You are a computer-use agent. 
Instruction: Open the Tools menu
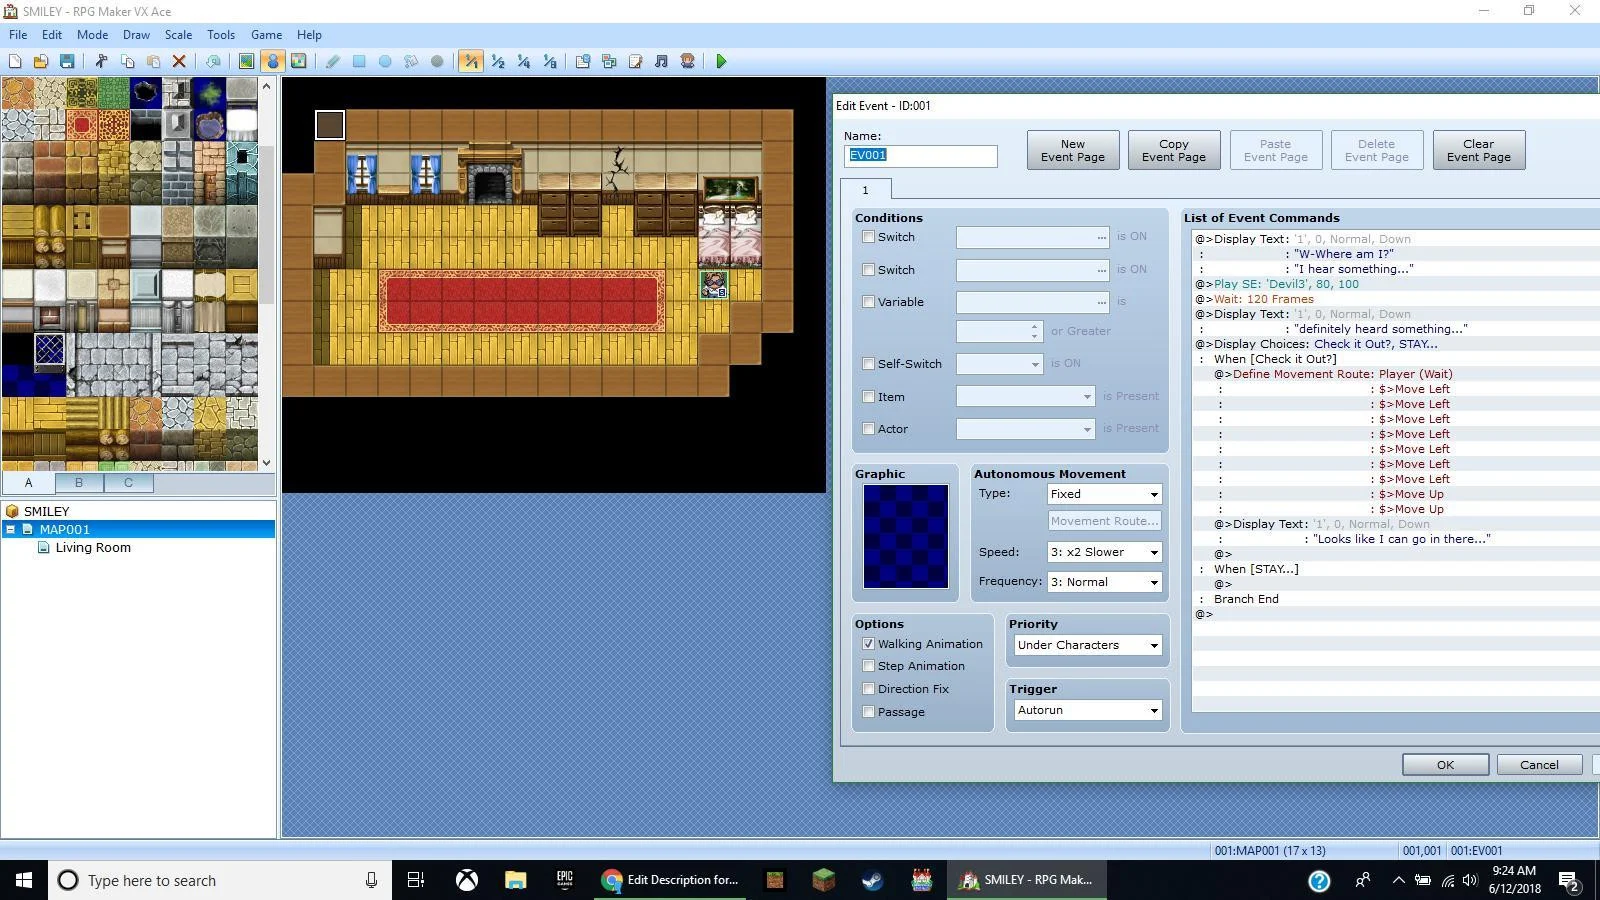point(221,34)
